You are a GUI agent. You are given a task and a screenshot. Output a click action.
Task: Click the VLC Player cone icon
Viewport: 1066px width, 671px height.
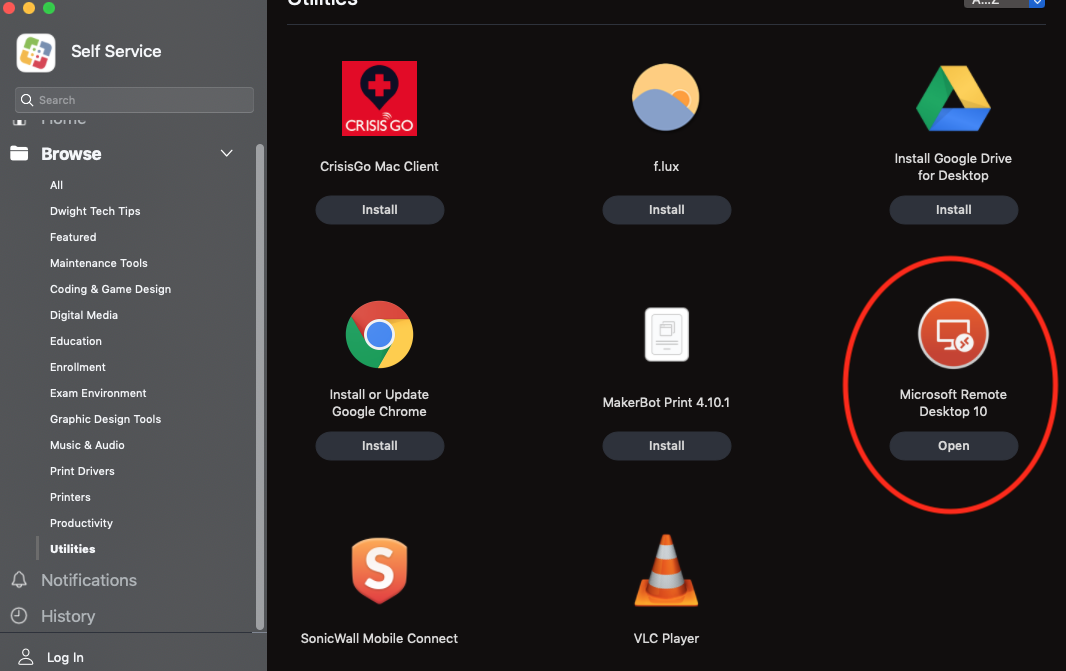[x=666, y=570]
